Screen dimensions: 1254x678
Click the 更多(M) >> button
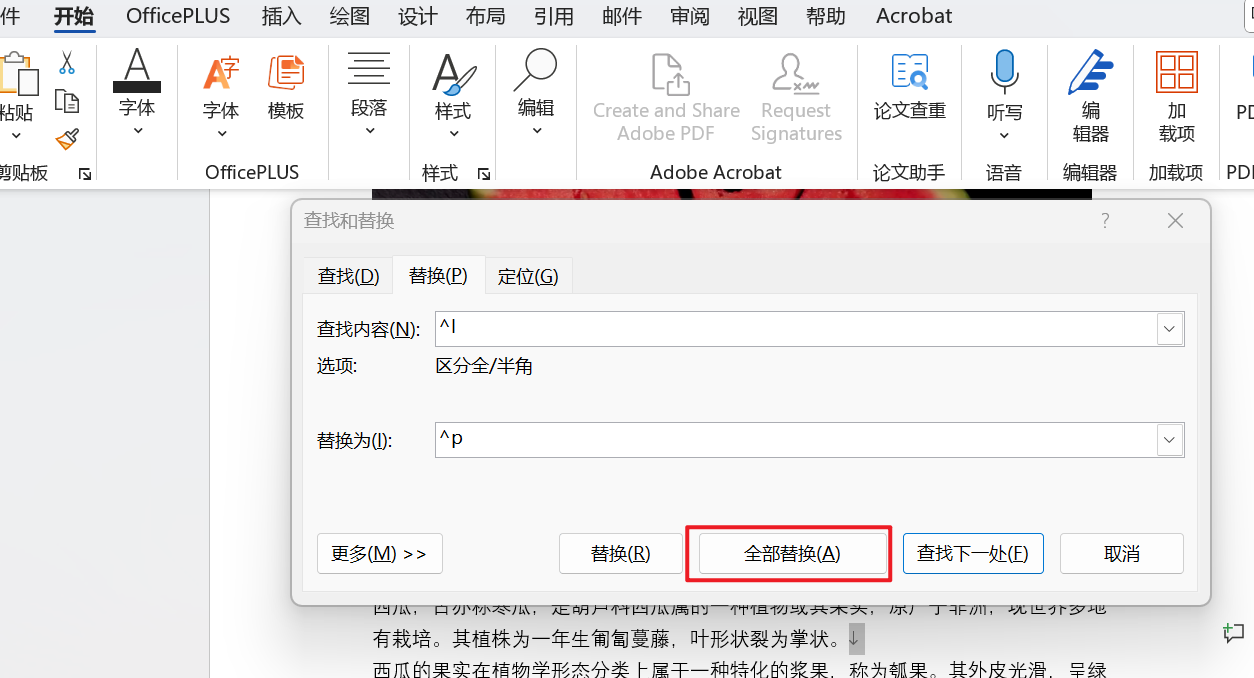[x=380, y=553]
